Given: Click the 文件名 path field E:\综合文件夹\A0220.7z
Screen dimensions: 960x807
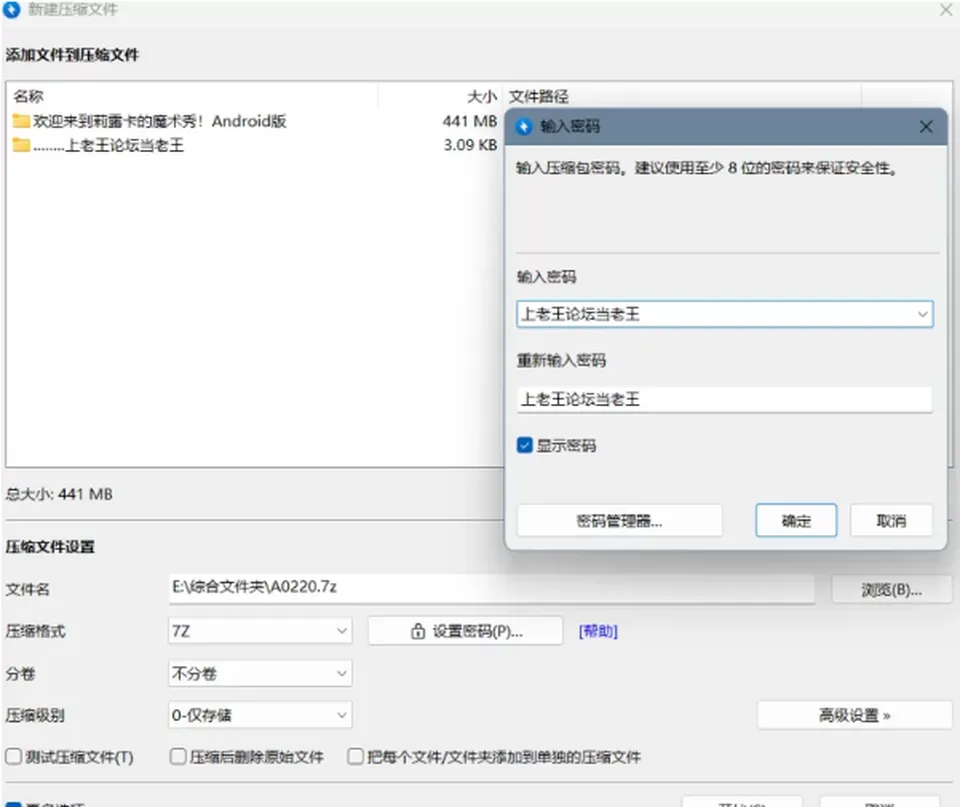Looking at the screenshot, I should [x=491, y=588].
